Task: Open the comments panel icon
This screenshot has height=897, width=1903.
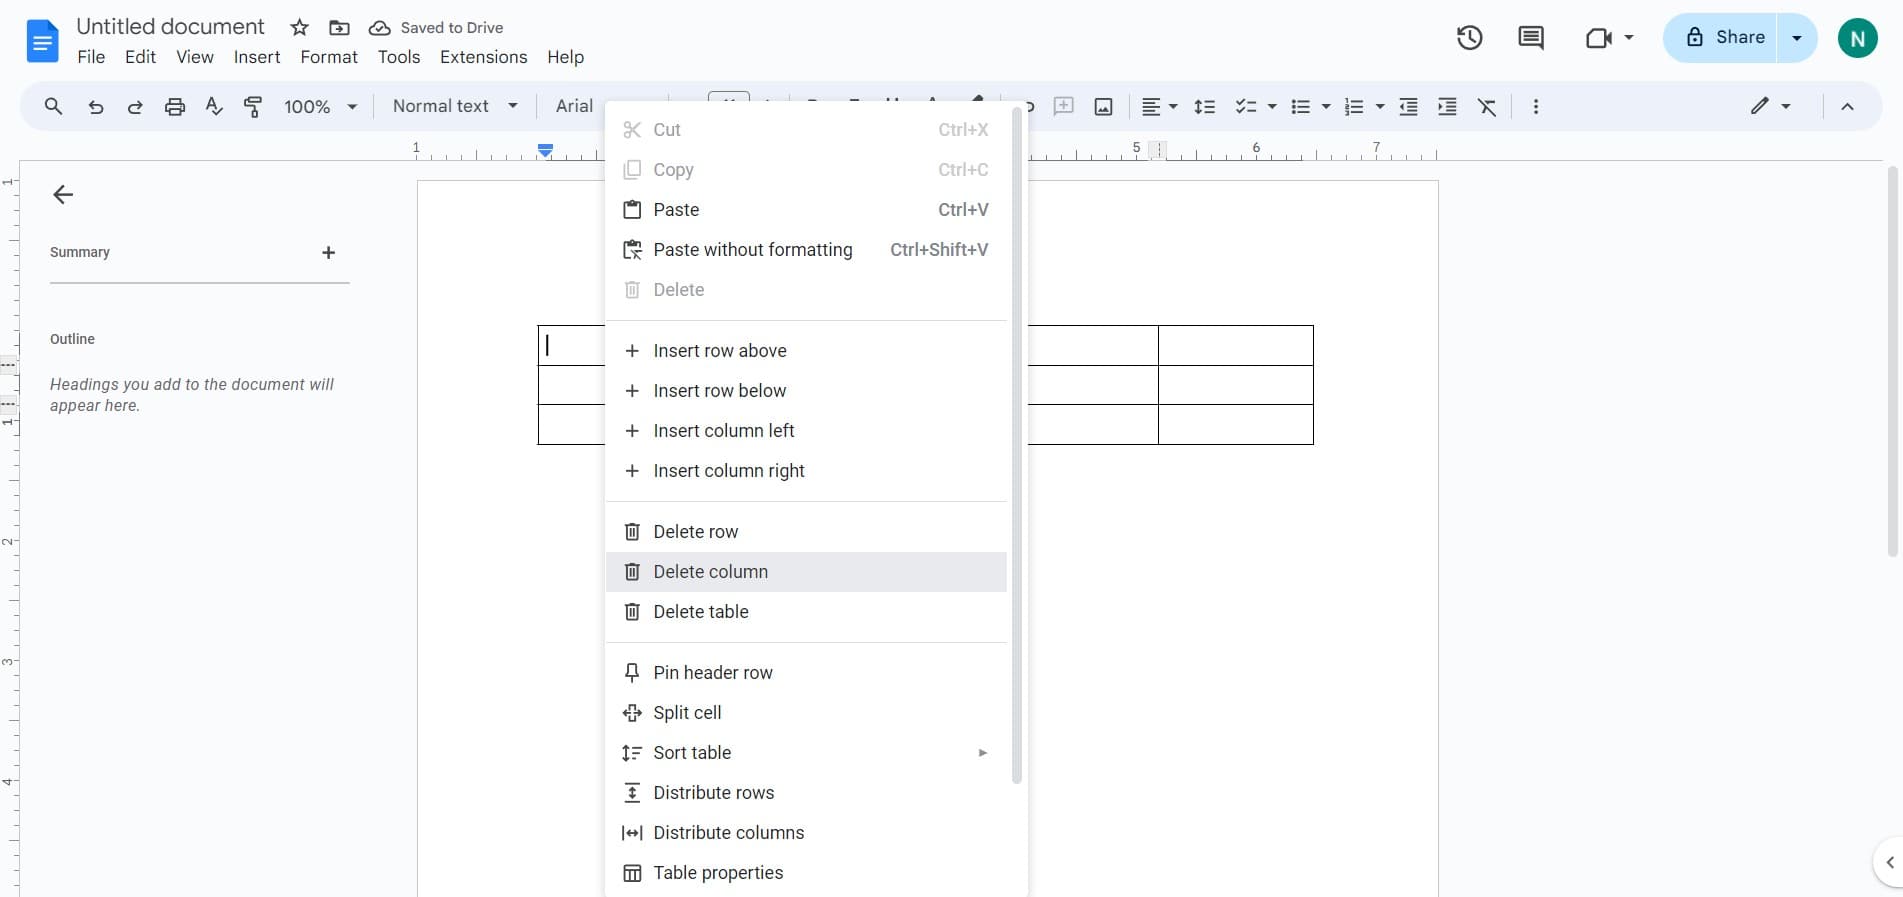Action: pos(1530,38)
